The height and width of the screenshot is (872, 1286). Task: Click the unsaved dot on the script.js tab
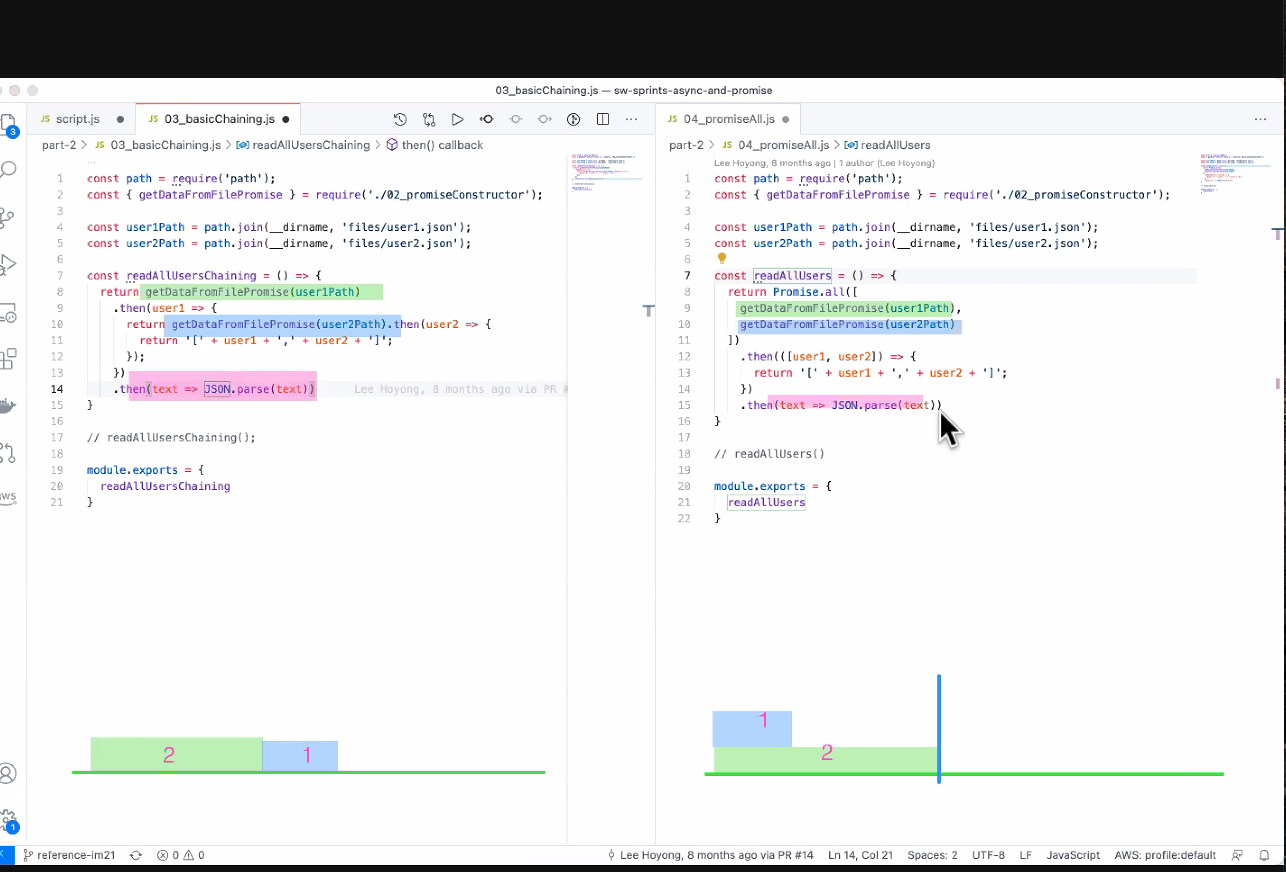coord(120,119)
